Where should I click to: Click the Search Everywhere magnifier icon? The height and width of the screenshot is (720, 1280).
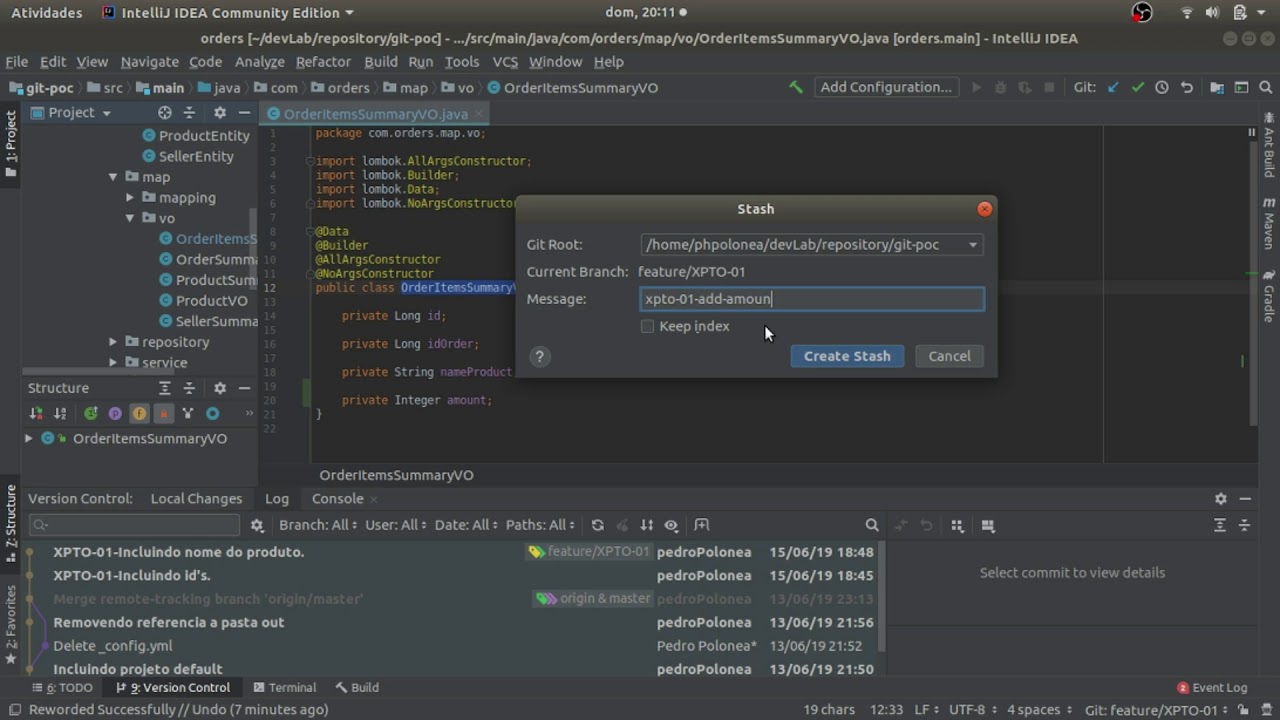(x=1266, y=87)
